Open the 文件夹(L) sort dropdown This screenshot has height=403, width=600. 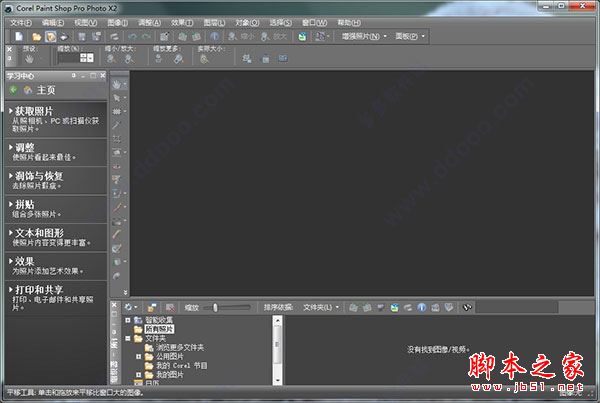321,307
